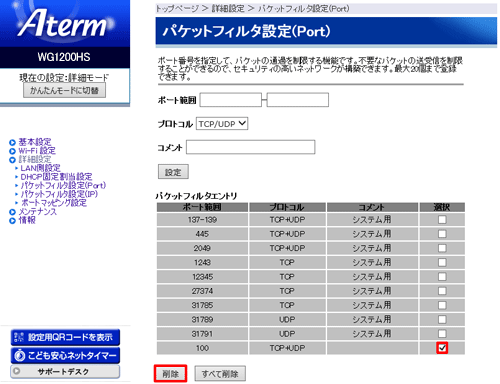Uncheck the box for port 100
500x384 pixels.
coord(442,348)
